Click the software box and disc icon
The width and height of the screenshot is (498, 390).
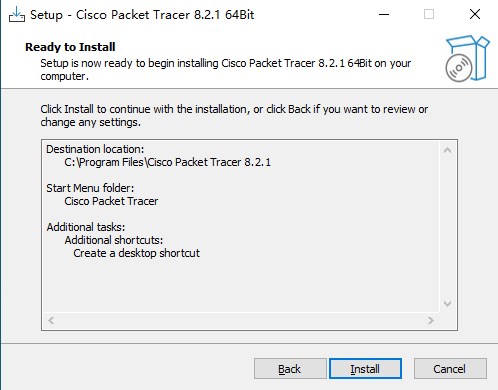point(467,59)
